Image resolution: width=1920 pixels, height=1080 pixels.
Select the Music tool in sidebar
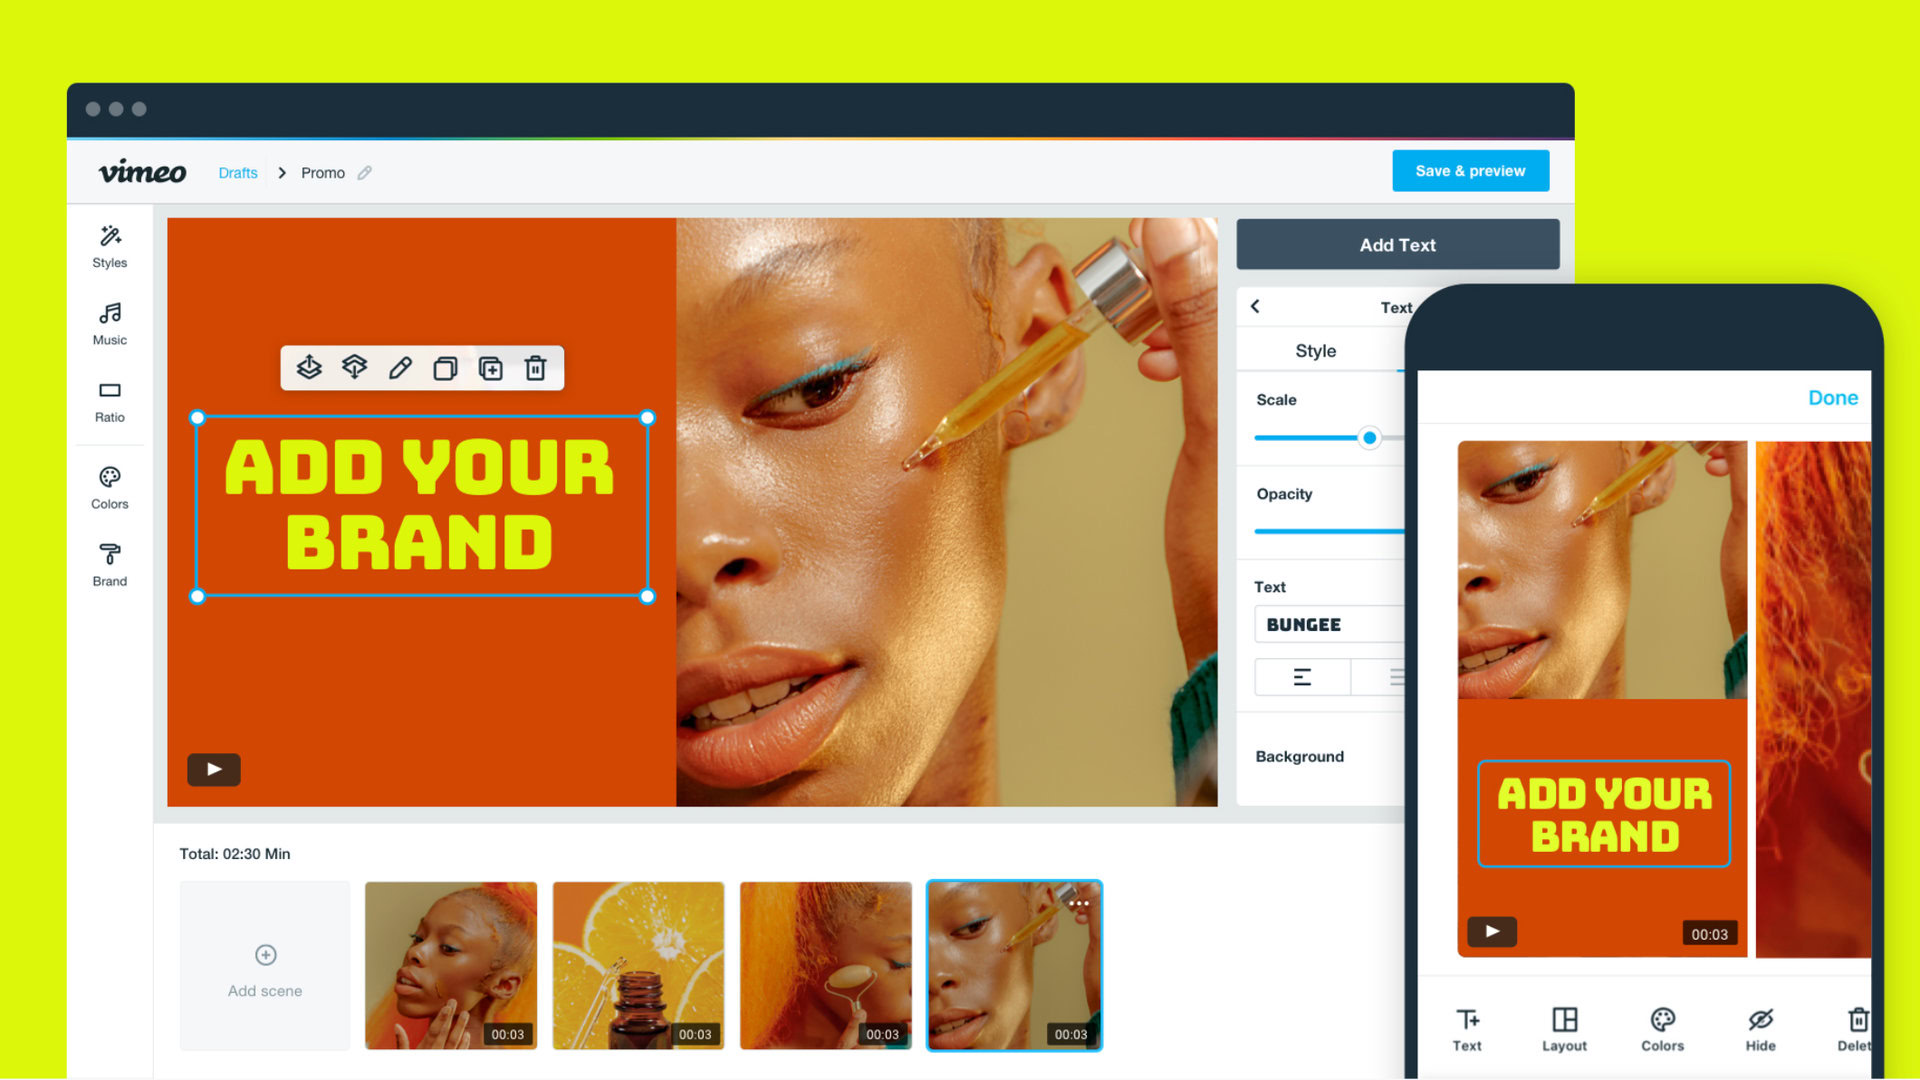click(112, 323)
